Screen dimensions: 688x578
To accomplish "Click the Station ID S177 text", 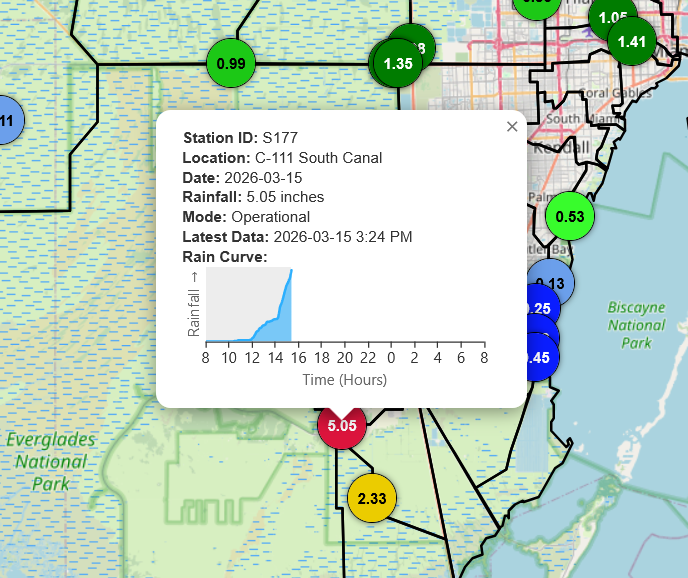I will [x=240, y=138].
